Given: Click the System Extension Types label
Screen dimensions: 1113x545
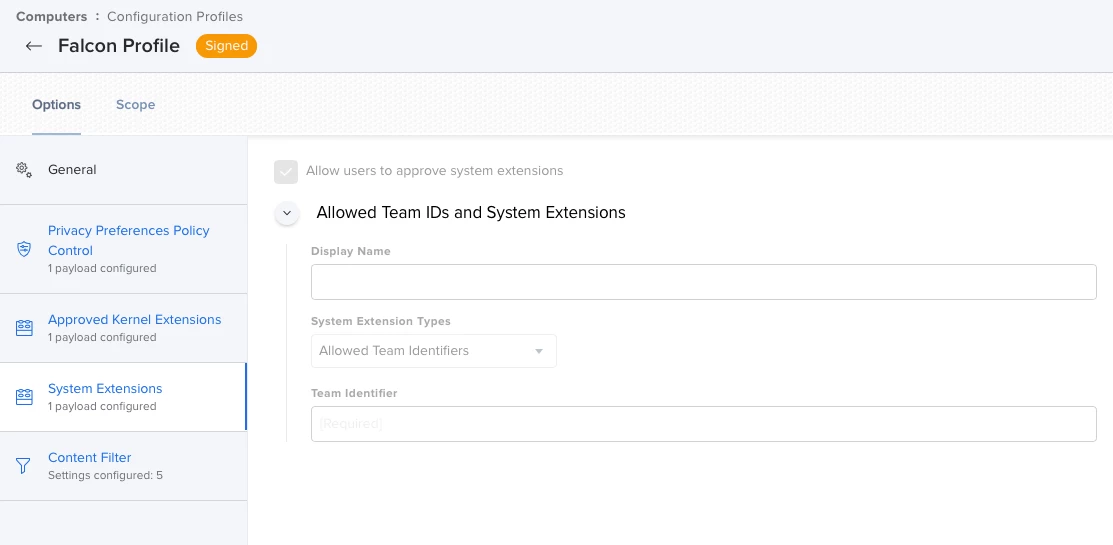Looking at the screenshot, I should 381,321.
